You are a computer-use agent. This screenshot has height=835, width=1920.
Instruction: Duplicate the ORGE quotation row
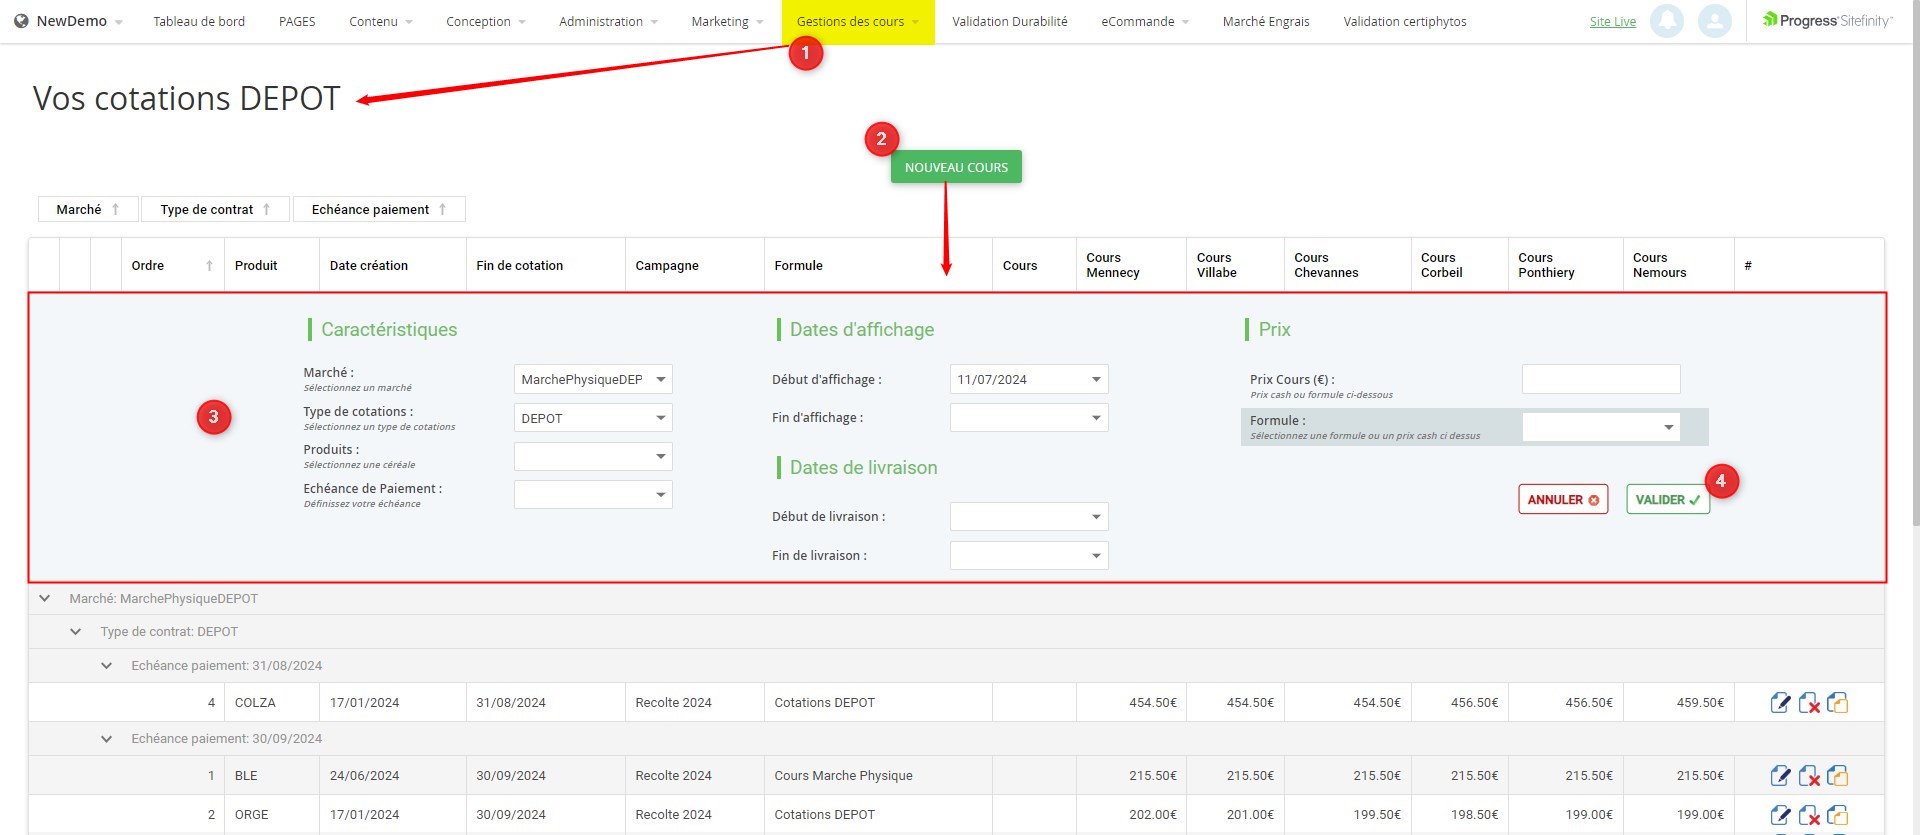pos(1837,815)
